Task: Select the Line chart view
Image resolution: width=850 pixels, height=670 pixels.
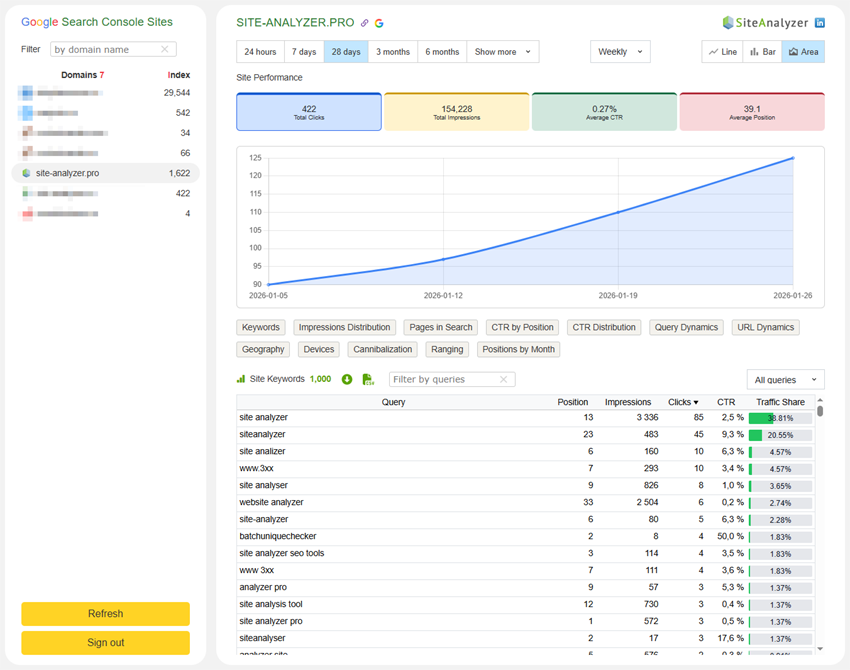Action: point(721,50)
